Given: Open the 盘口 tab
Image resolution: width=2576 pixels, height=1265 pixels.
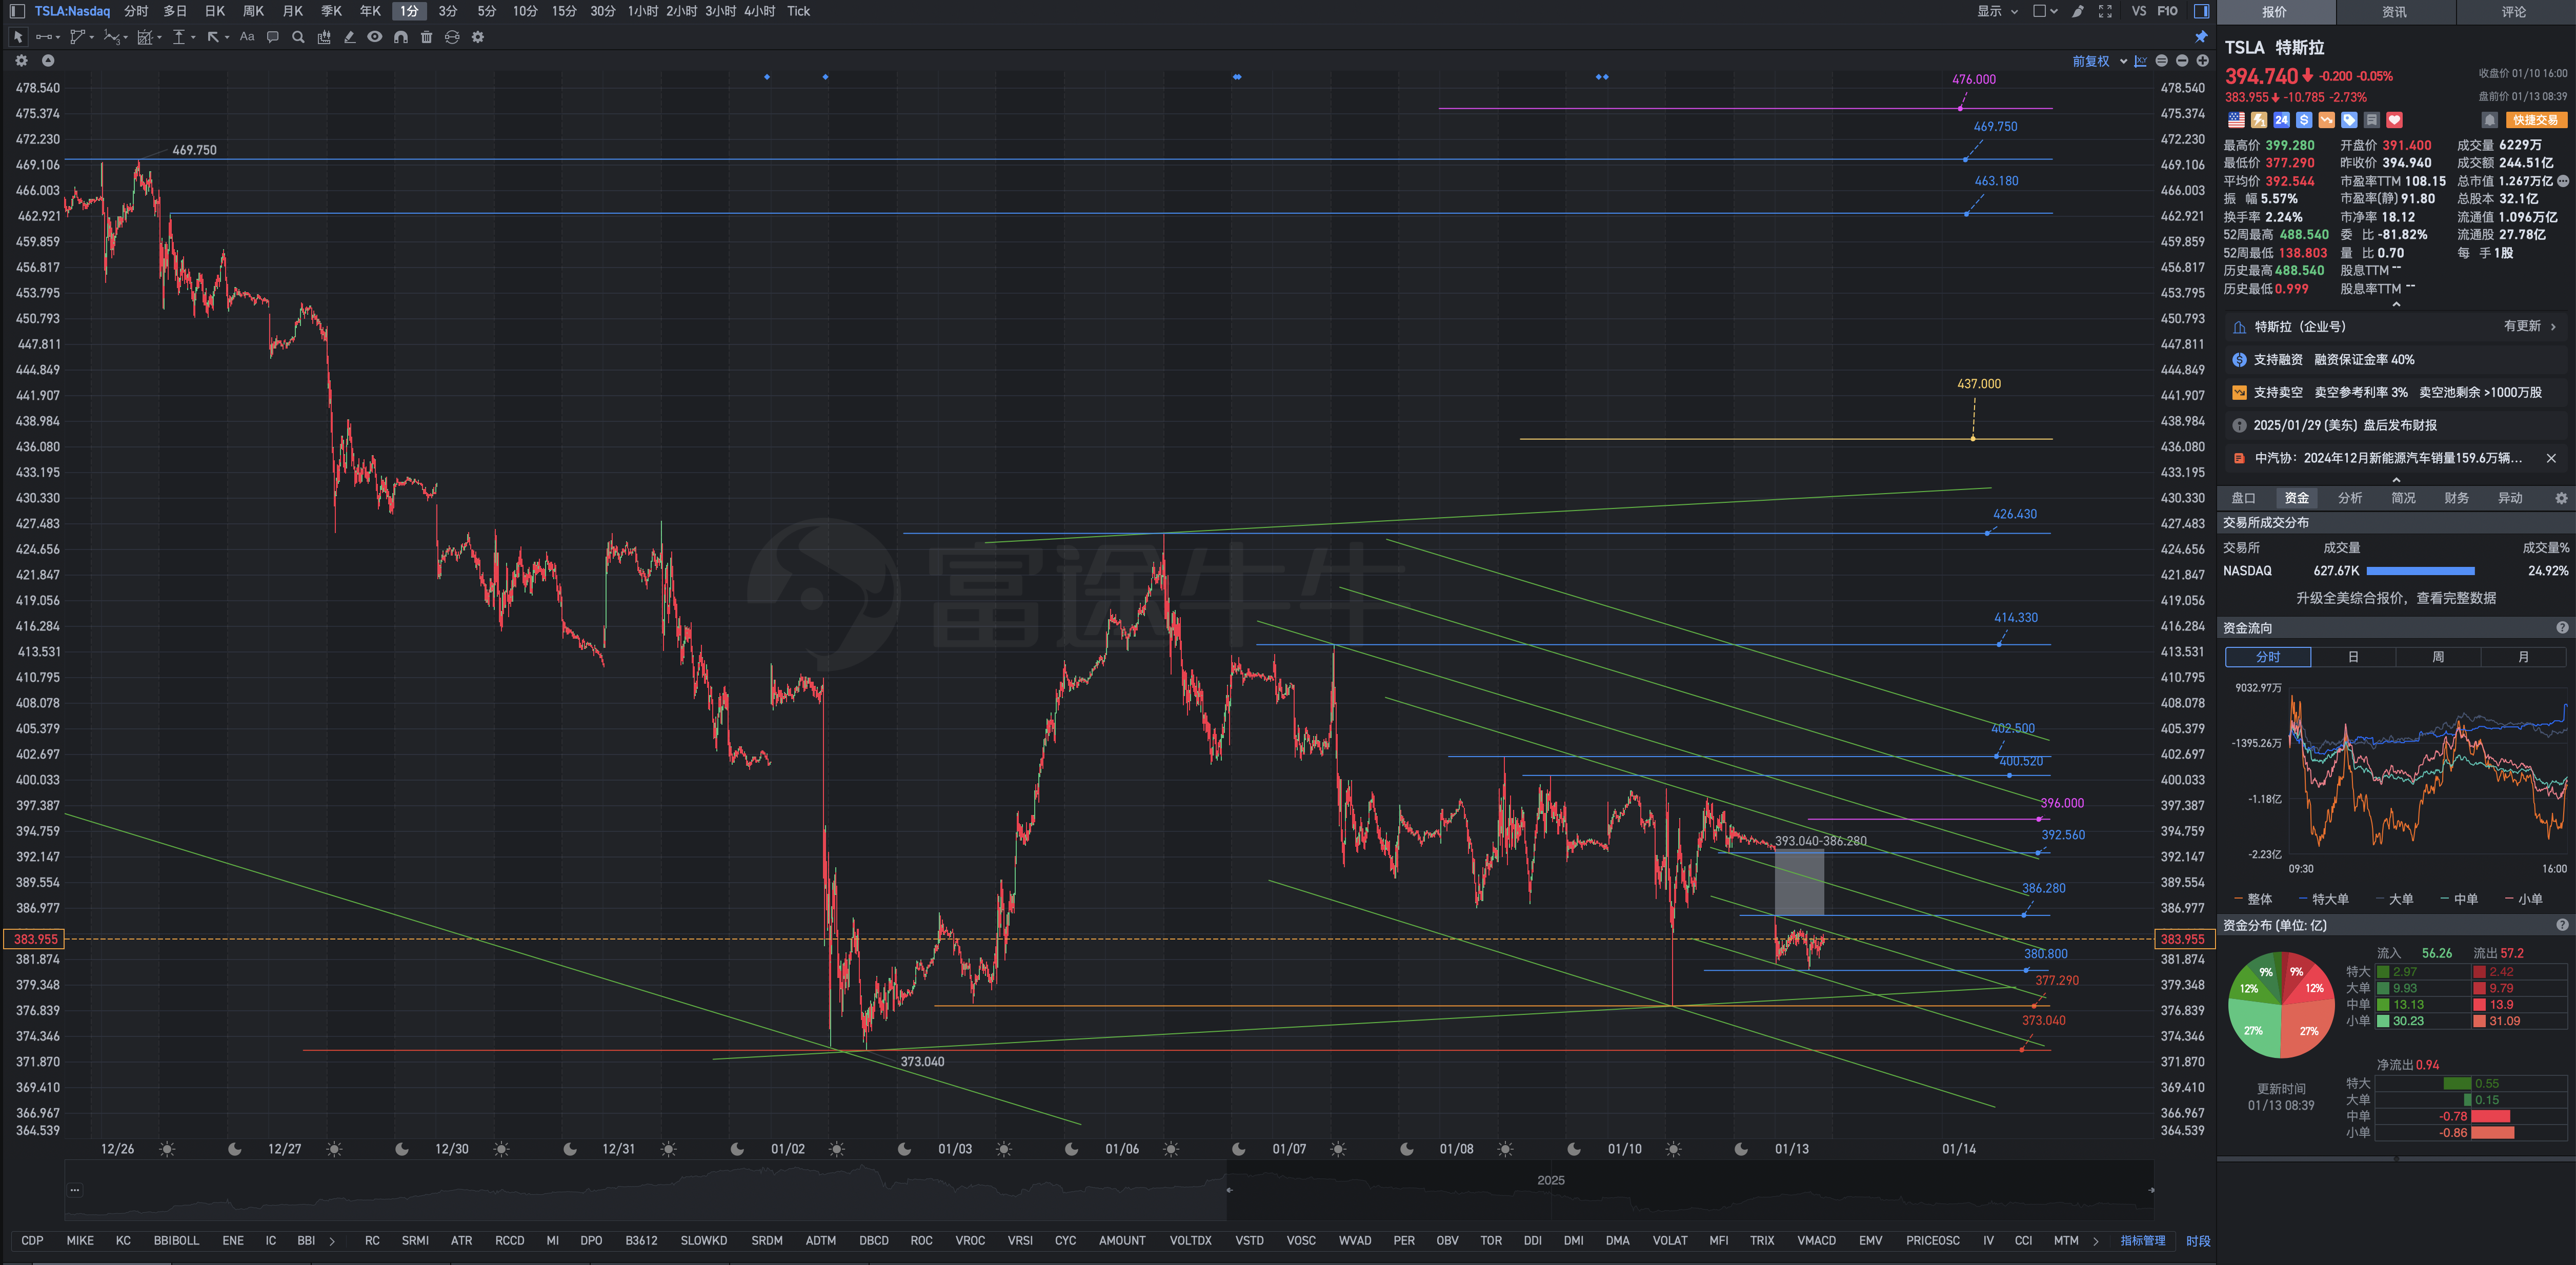Looking at the screenshot, I should pyautogui.click(x=2243, y=498).
